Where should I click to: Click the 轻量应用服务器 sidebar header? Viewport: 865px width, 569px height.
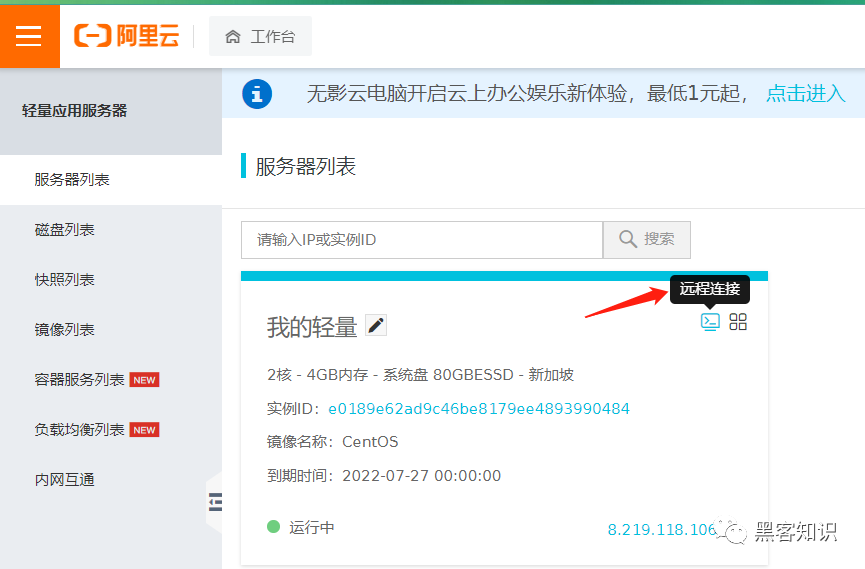pyautogui.click(x=74, y=111)
